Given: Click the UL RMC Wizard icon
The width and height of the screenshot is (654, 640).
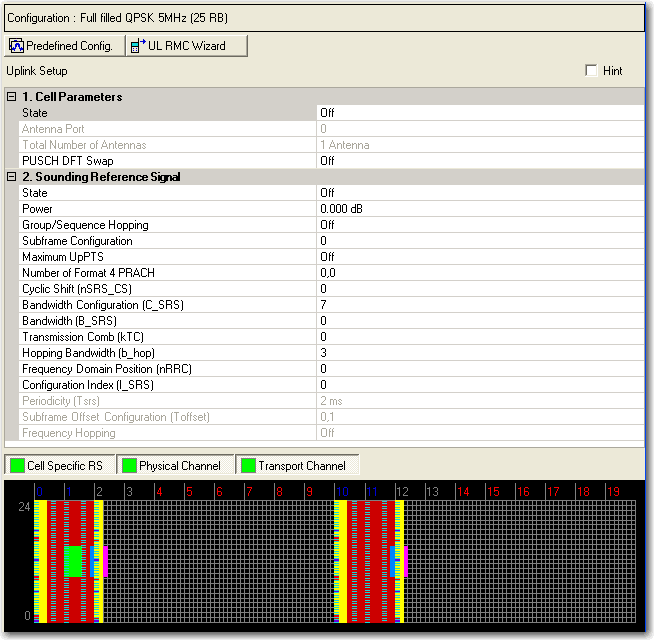Looking at the screenshot, I should [x=138, y=46].
